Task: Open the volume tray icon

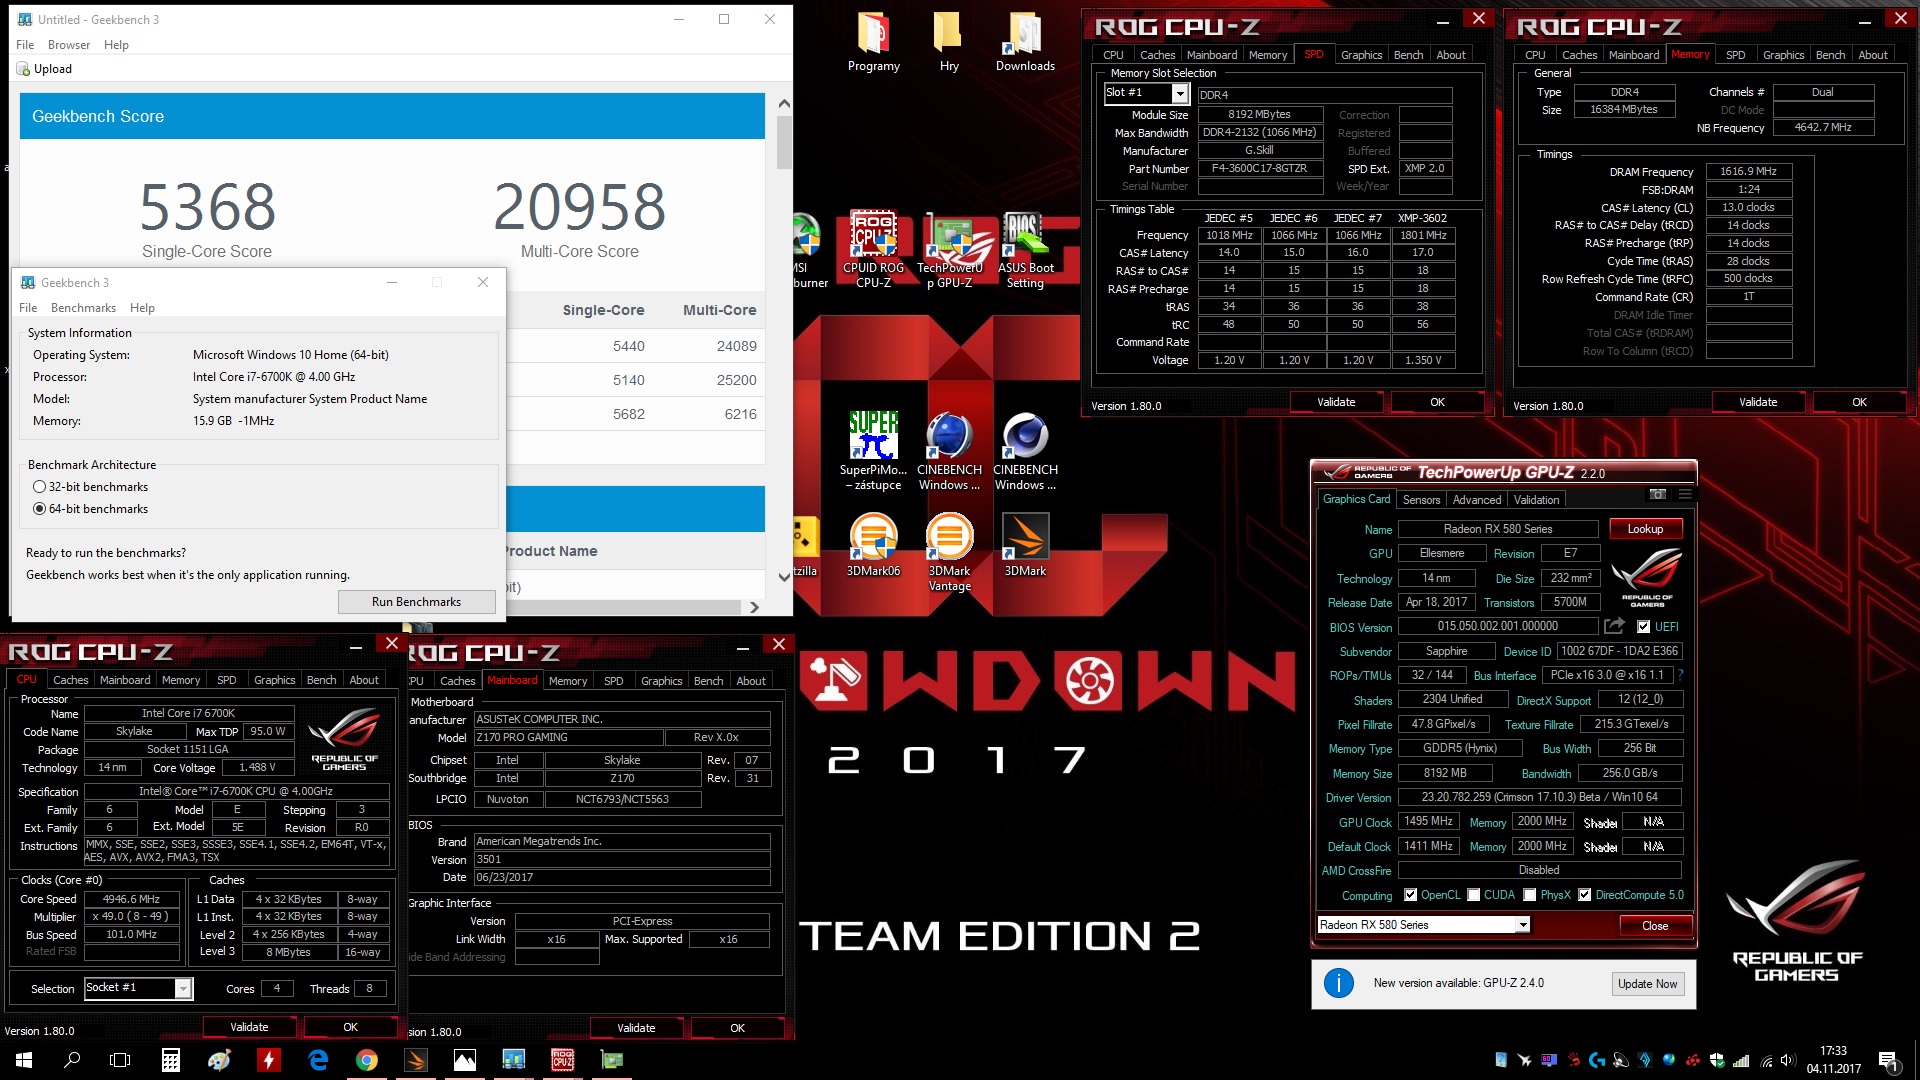Action: [1788, 1060]
